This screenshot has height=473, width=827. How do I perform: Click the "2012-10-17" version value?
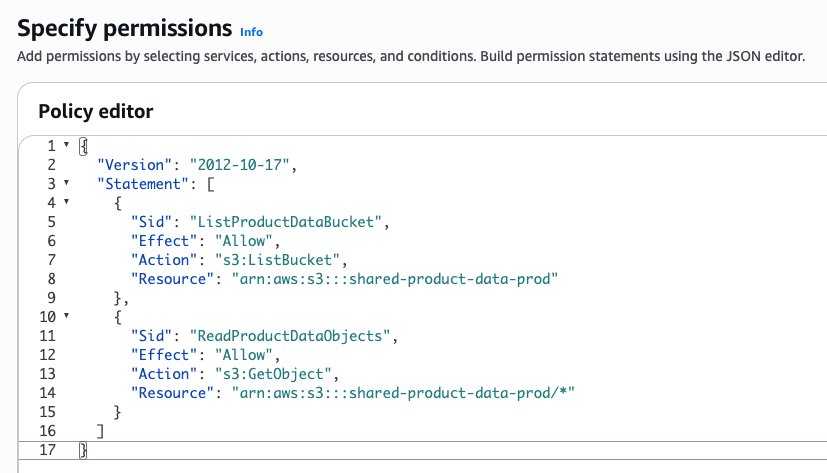(x=240, y=165)
